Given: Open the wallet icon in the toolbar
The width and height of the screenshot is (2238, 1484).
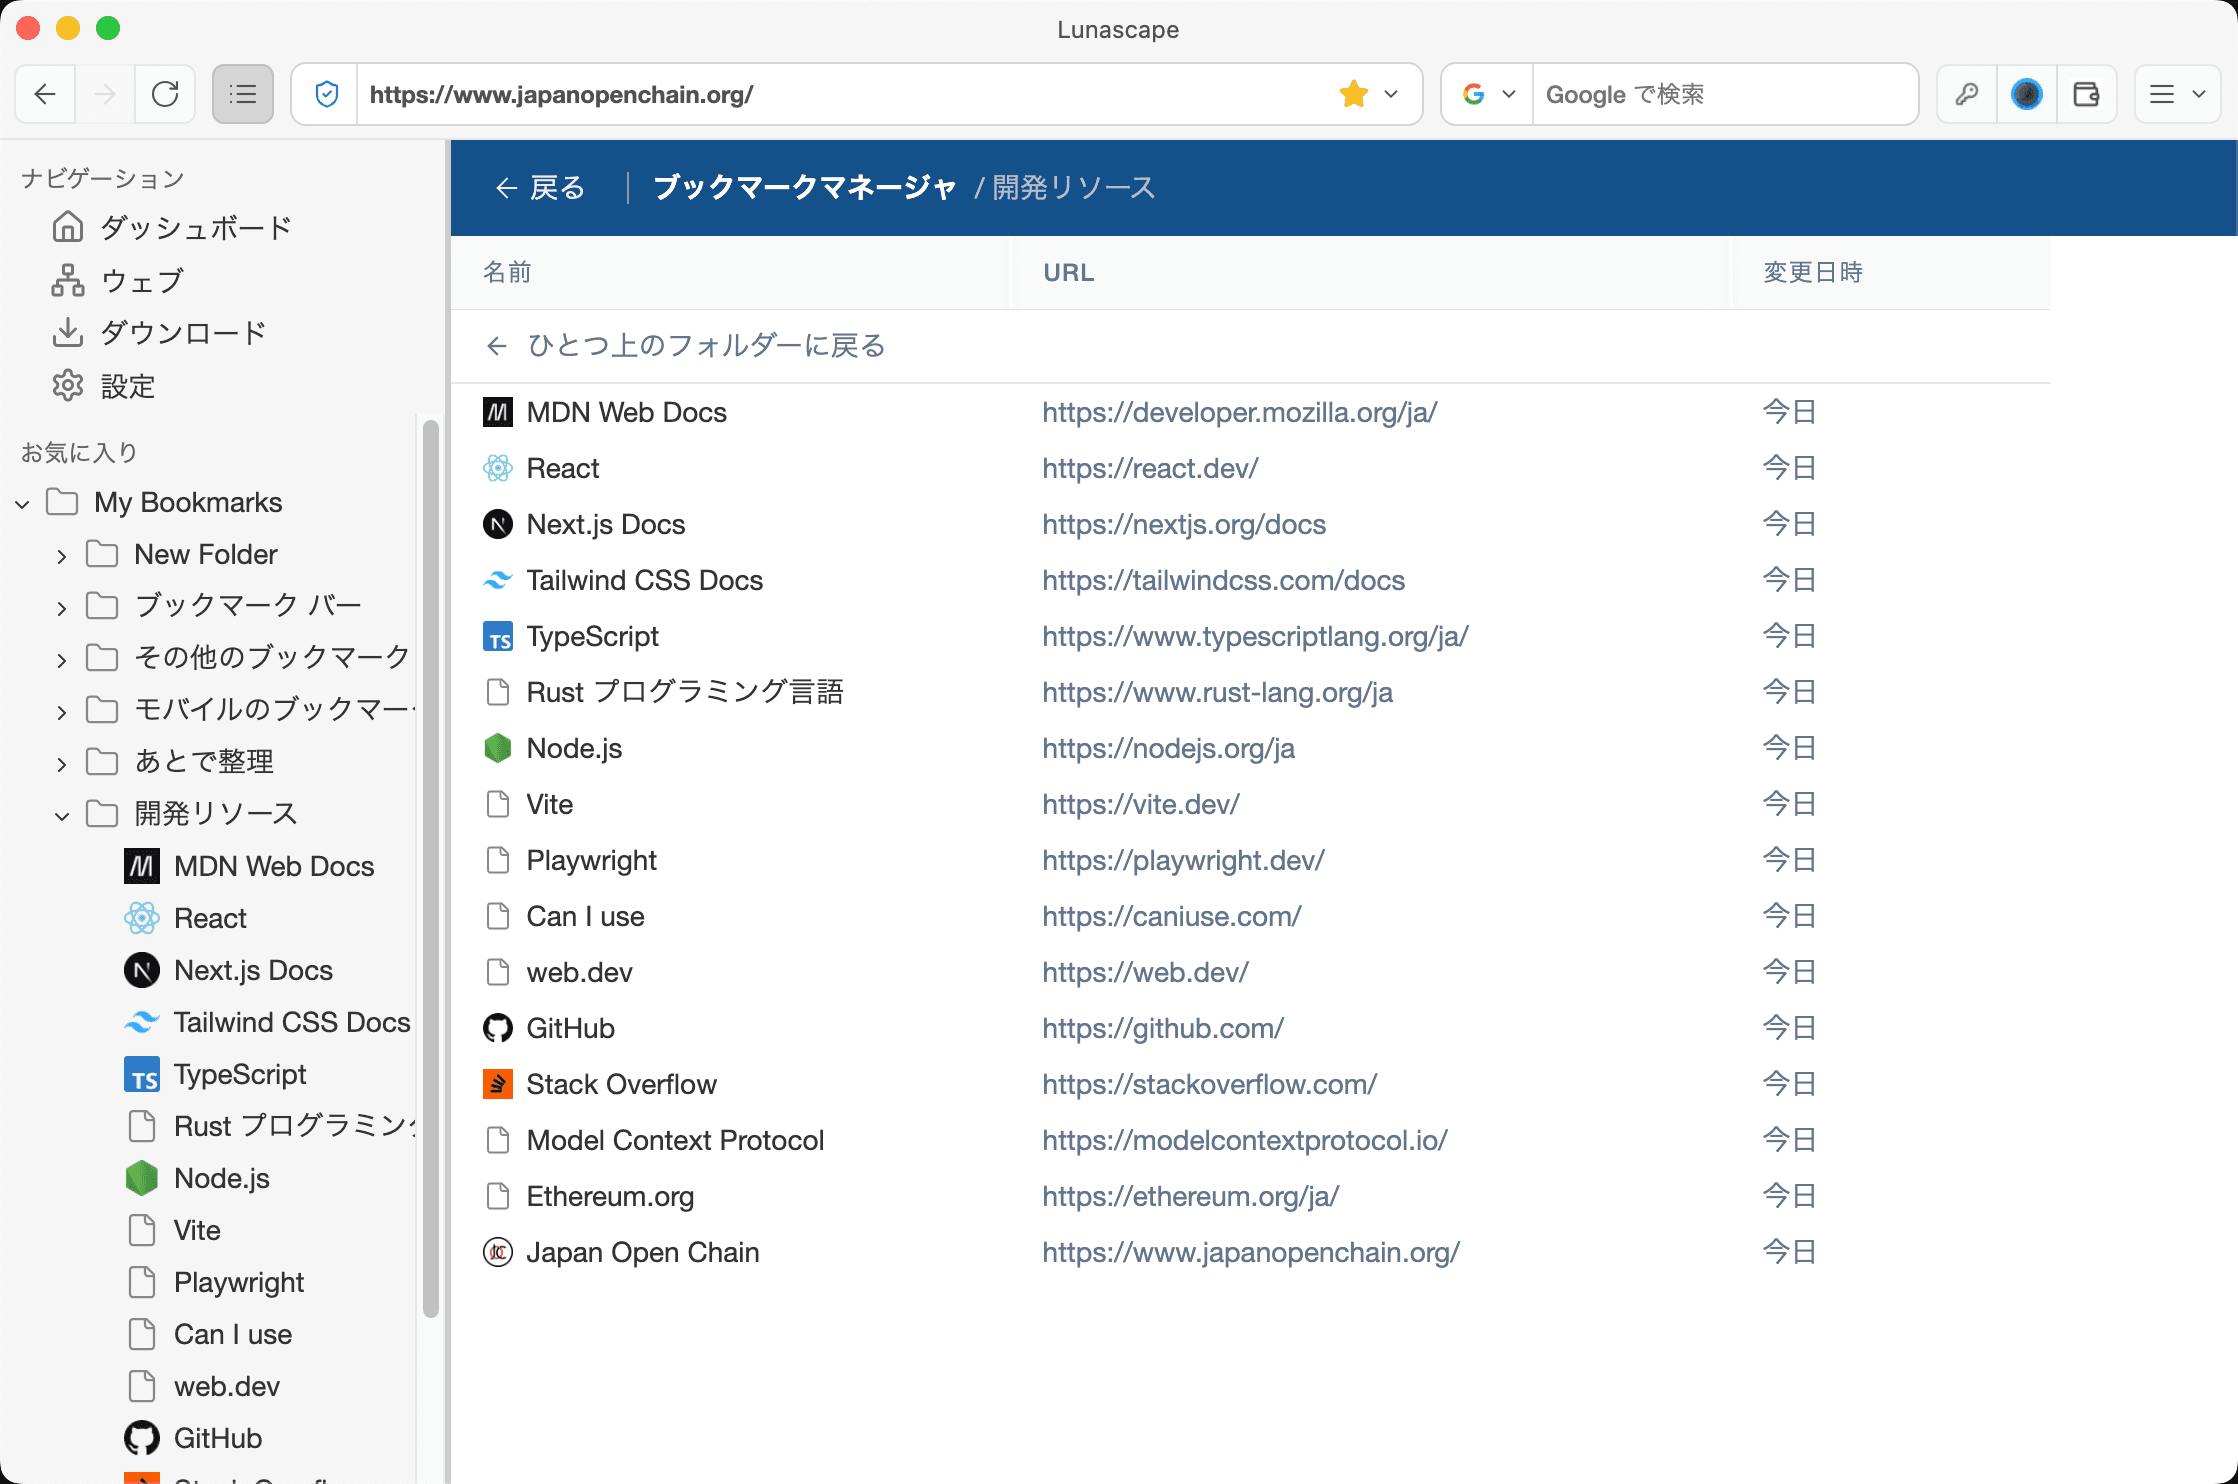Looking at the screenshot, I should pos(2087,94).
